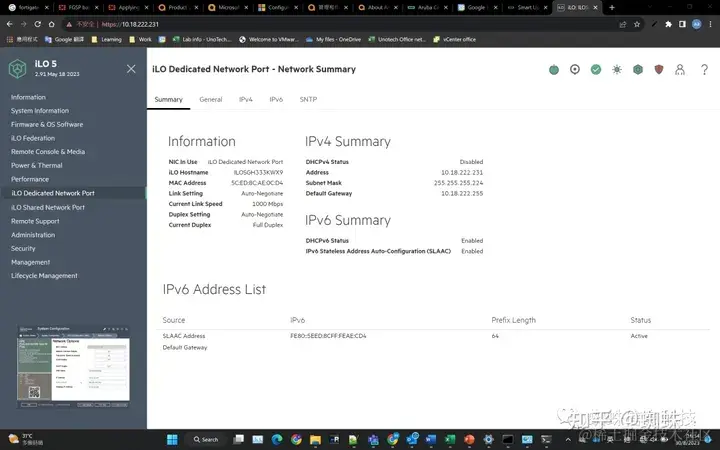The image size is (720, 450).
Task: Open Management in the sidebar
Action: [30, 262]
